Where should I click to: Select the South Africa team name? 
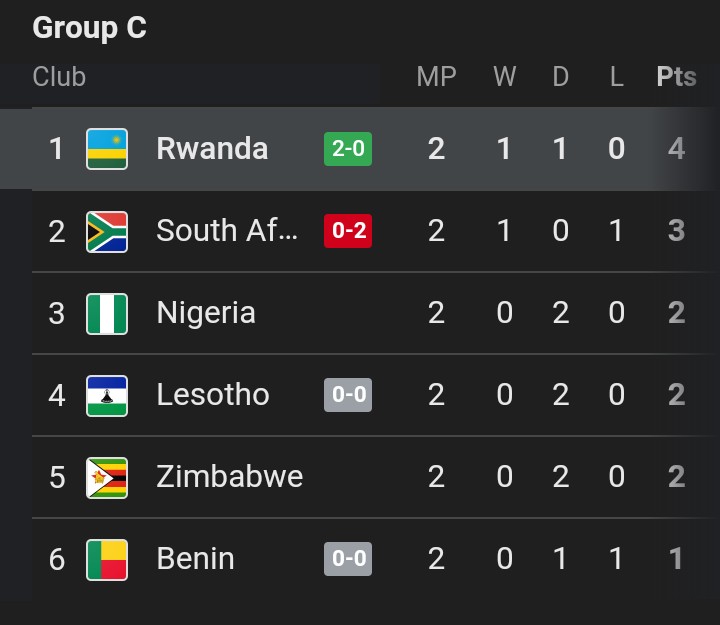coord(227,231)
